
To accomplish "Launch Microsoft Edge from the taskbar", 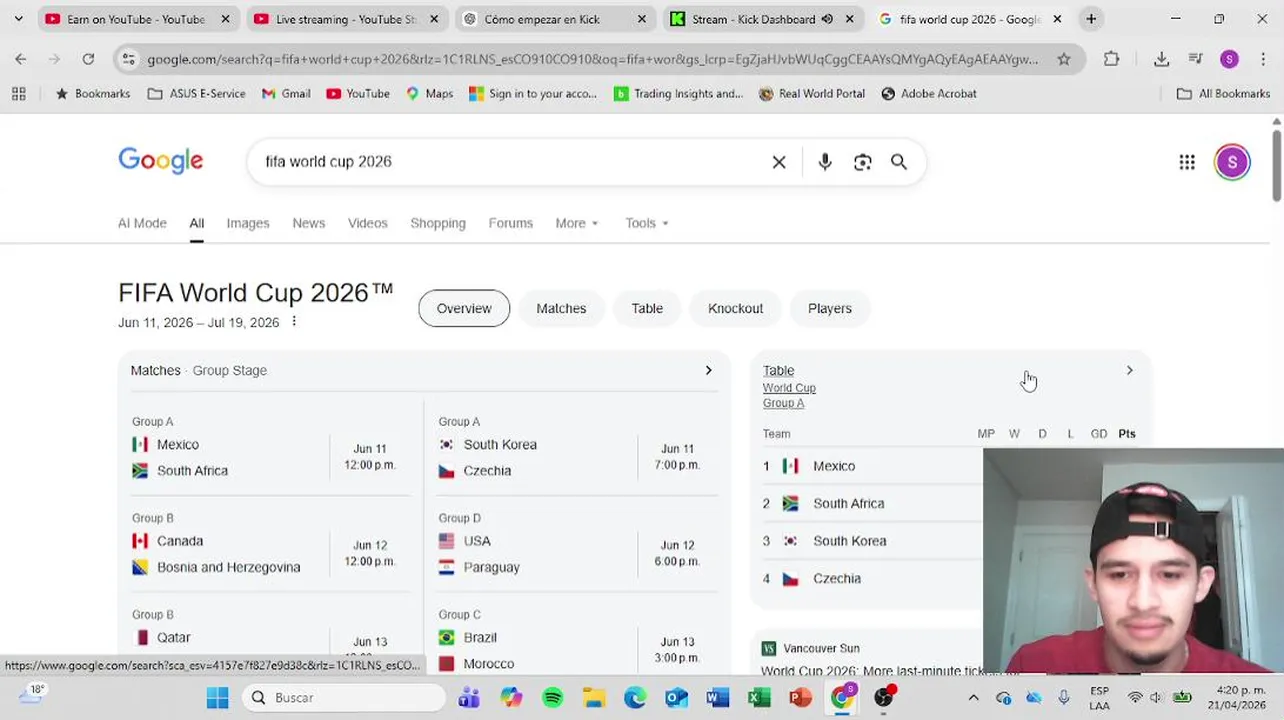I will 635,697.
